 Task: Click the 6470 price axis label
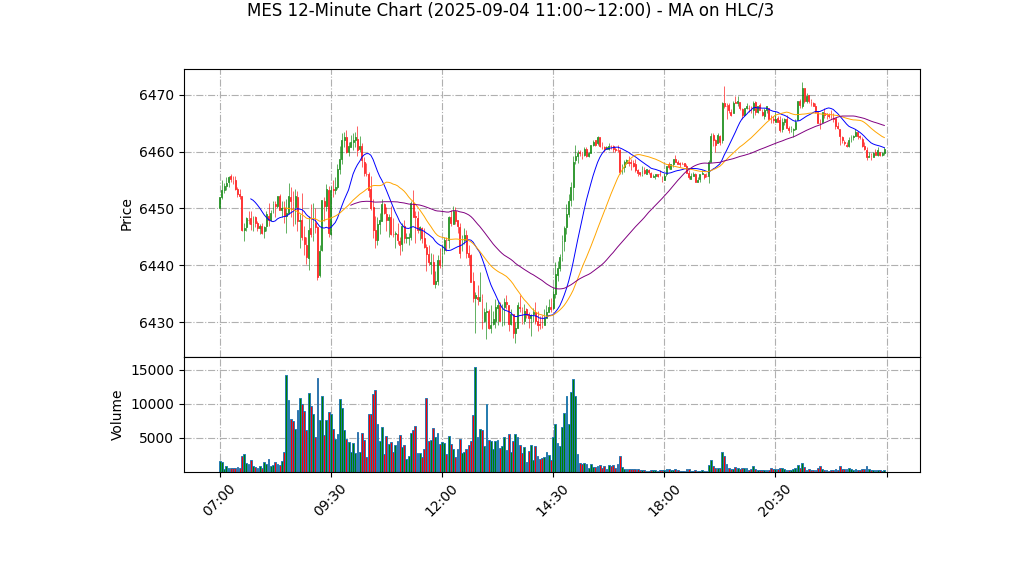click(x=156, y=96)
